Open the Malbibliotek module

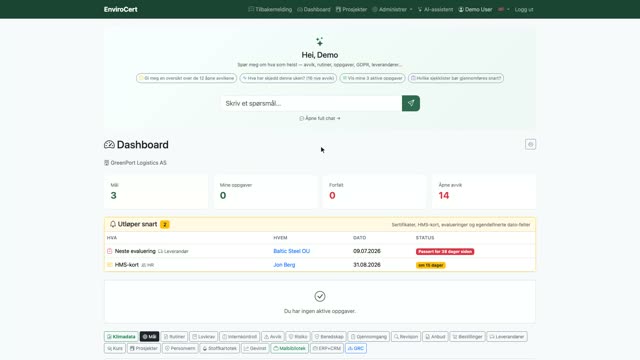point(289,348)
